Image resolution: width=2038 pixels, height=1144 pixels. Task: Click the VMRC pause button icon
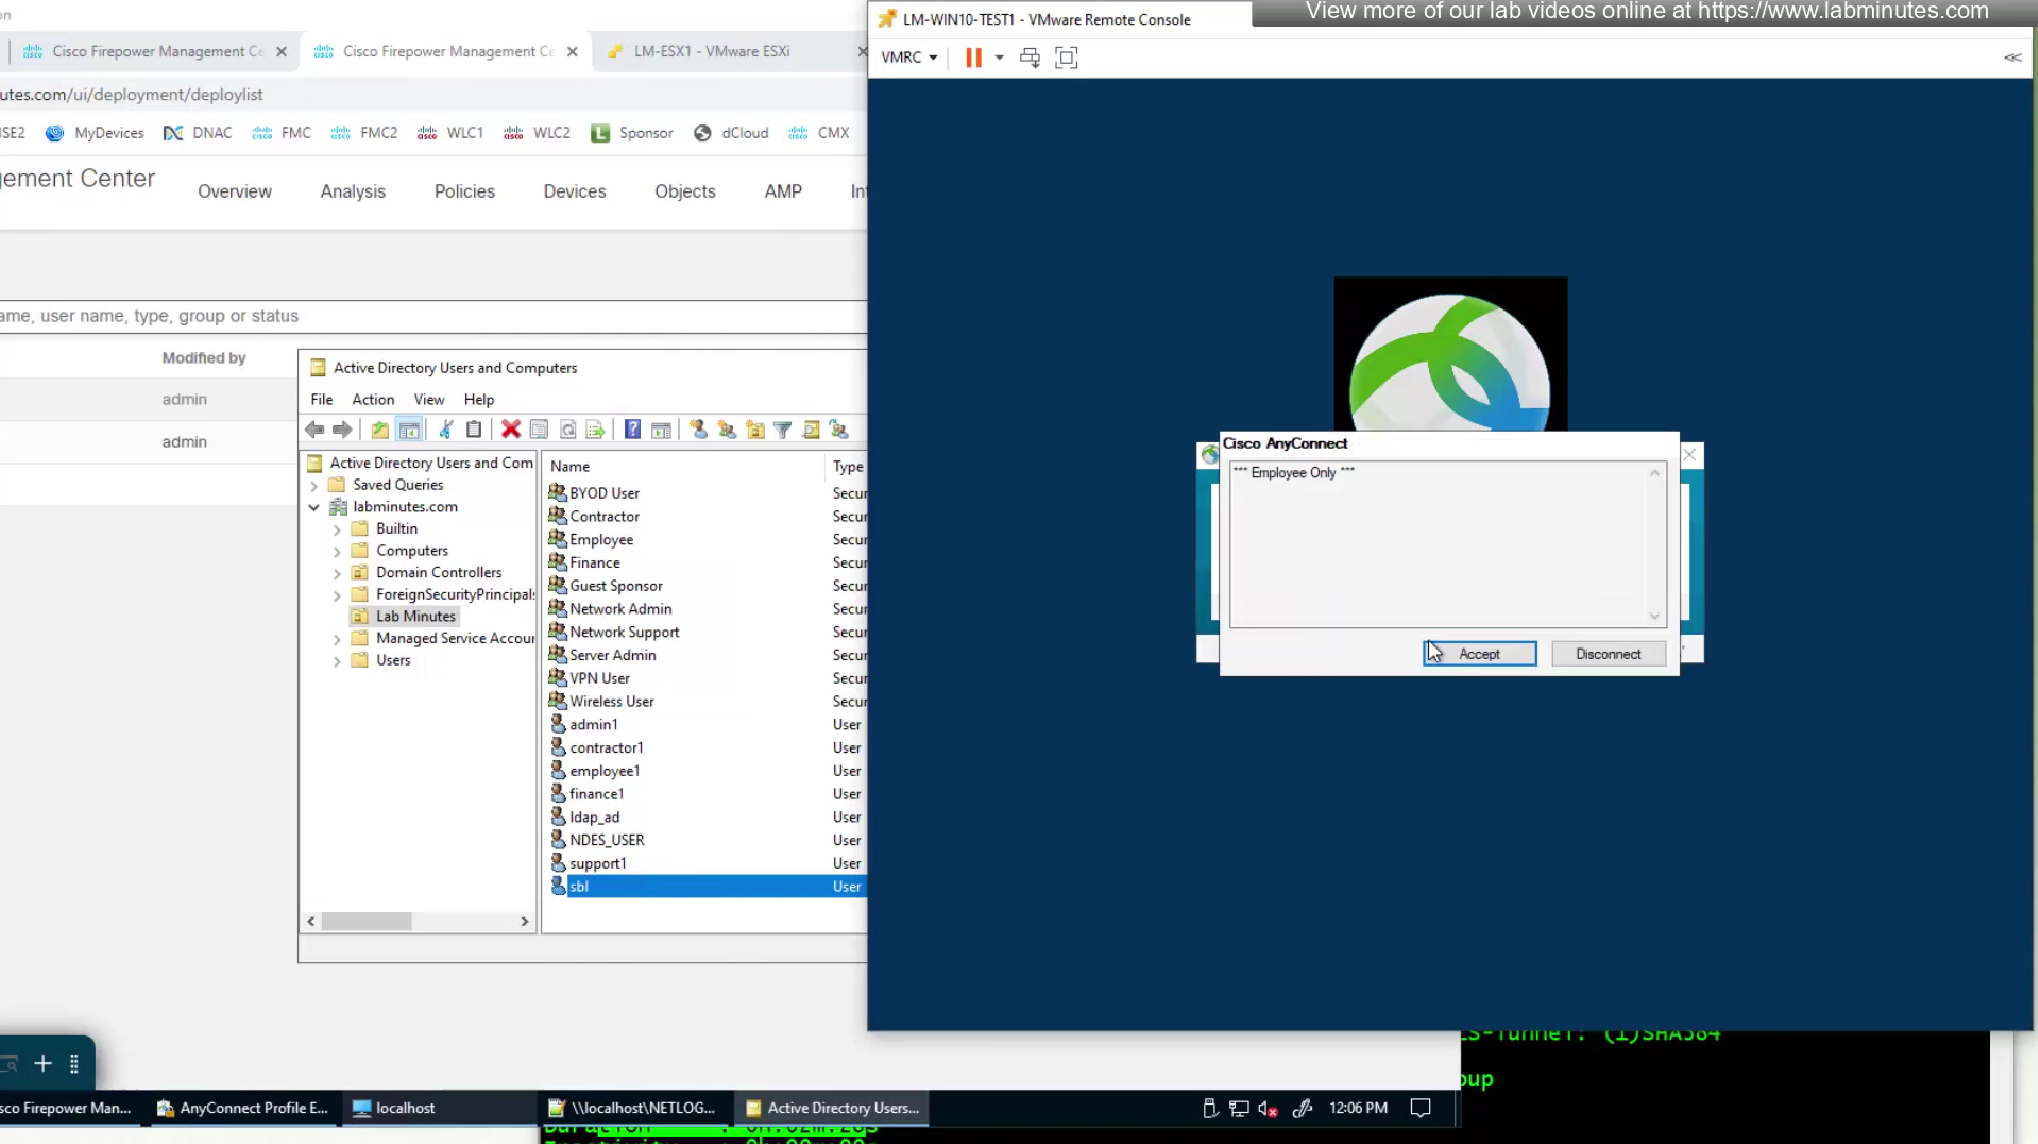[973, 58]
